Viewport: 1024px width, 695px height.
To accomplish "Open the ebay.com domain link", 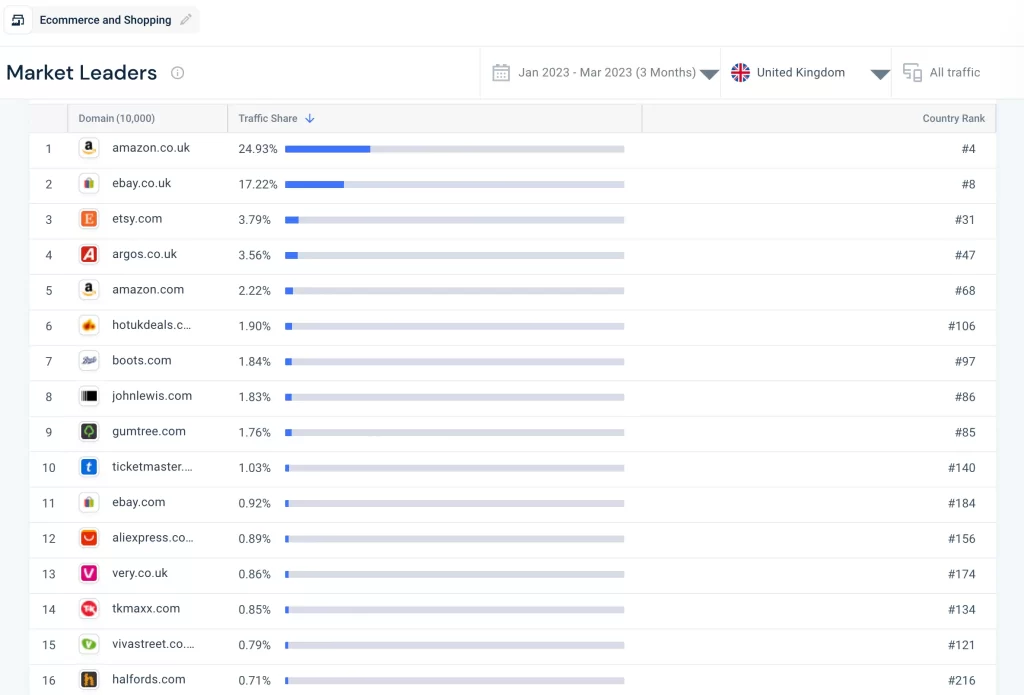I will click(x=138, y=502).
